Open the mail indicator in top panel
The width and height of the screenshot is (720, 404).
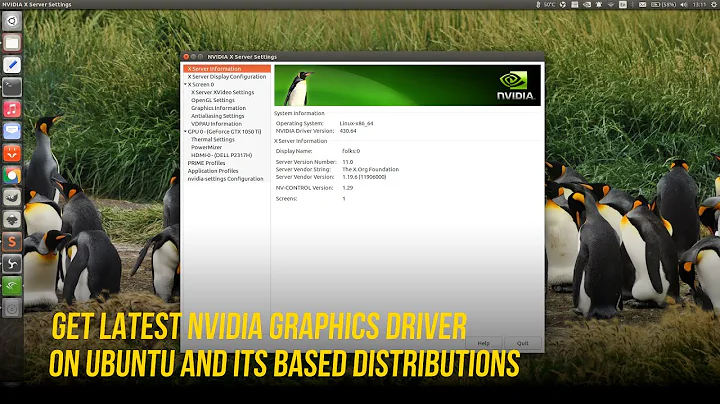642,5
